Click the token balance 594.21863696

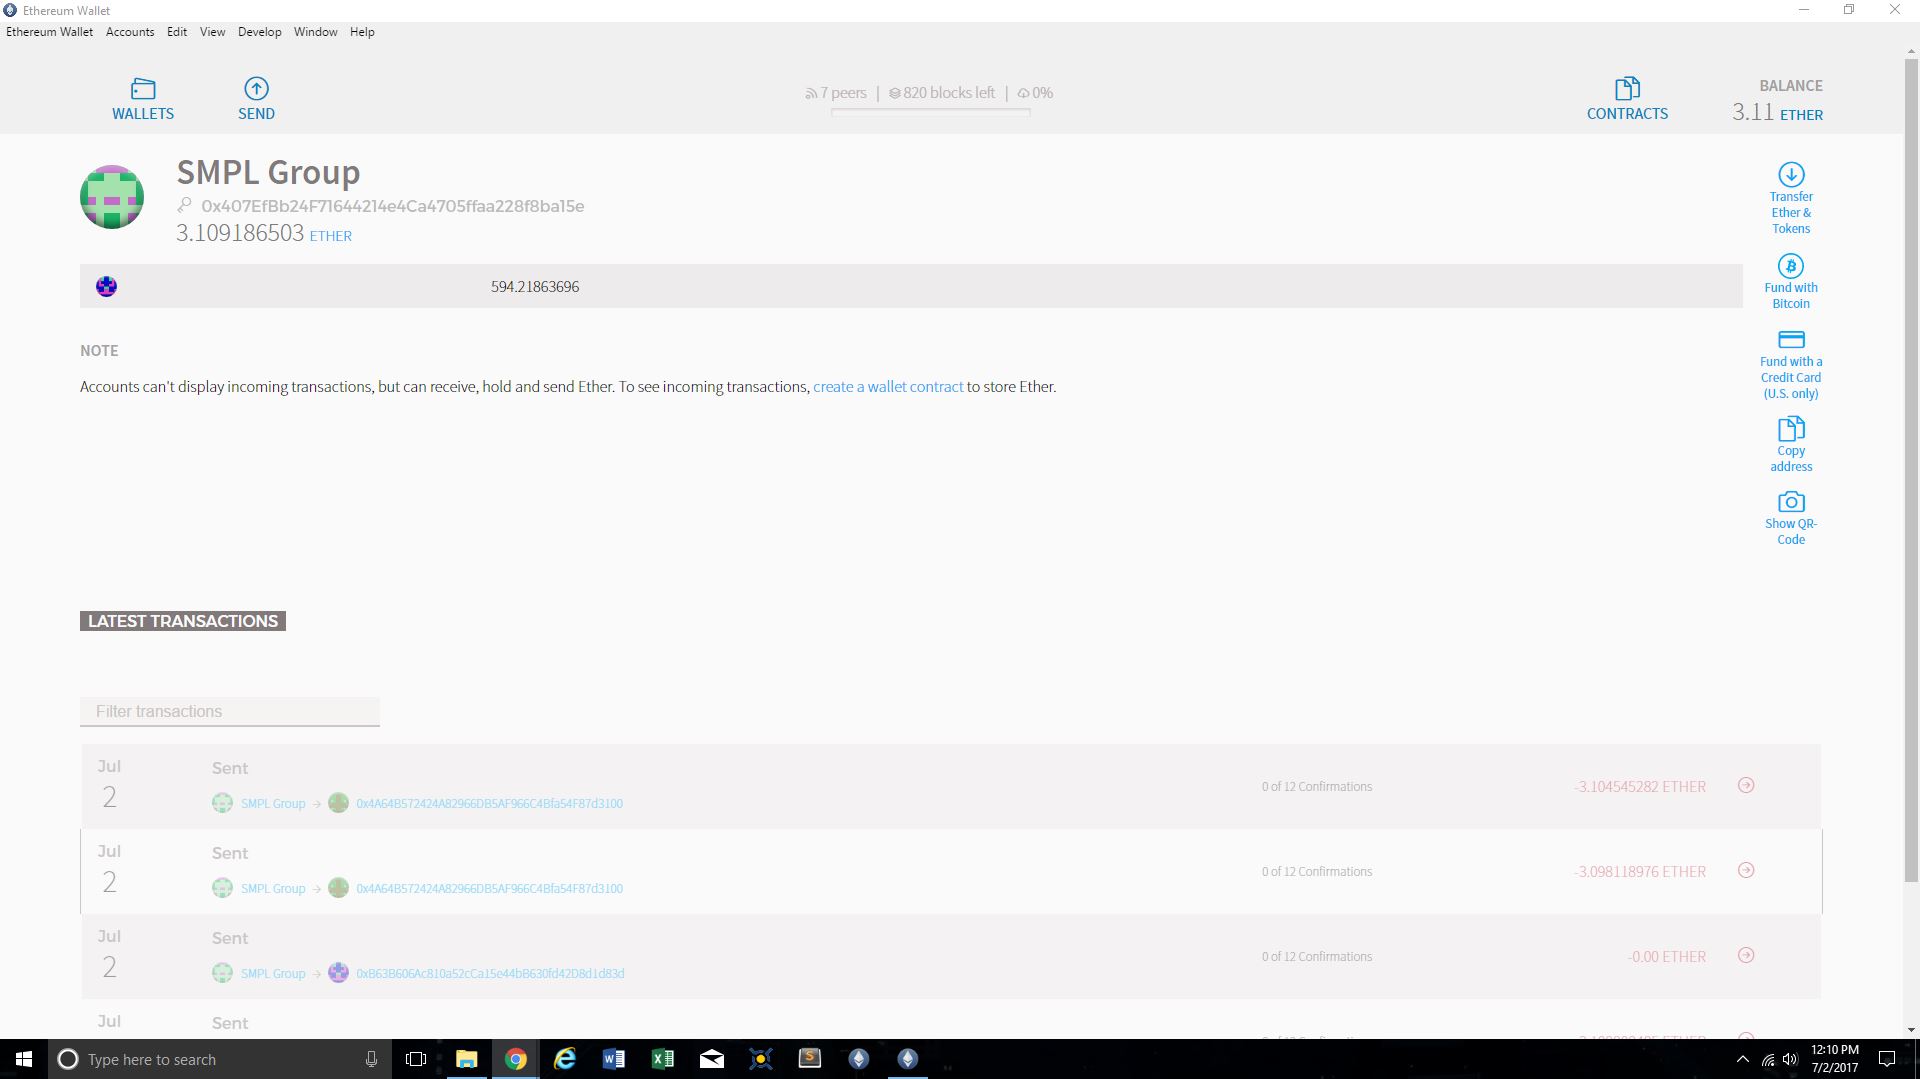(x=535, y=287)
